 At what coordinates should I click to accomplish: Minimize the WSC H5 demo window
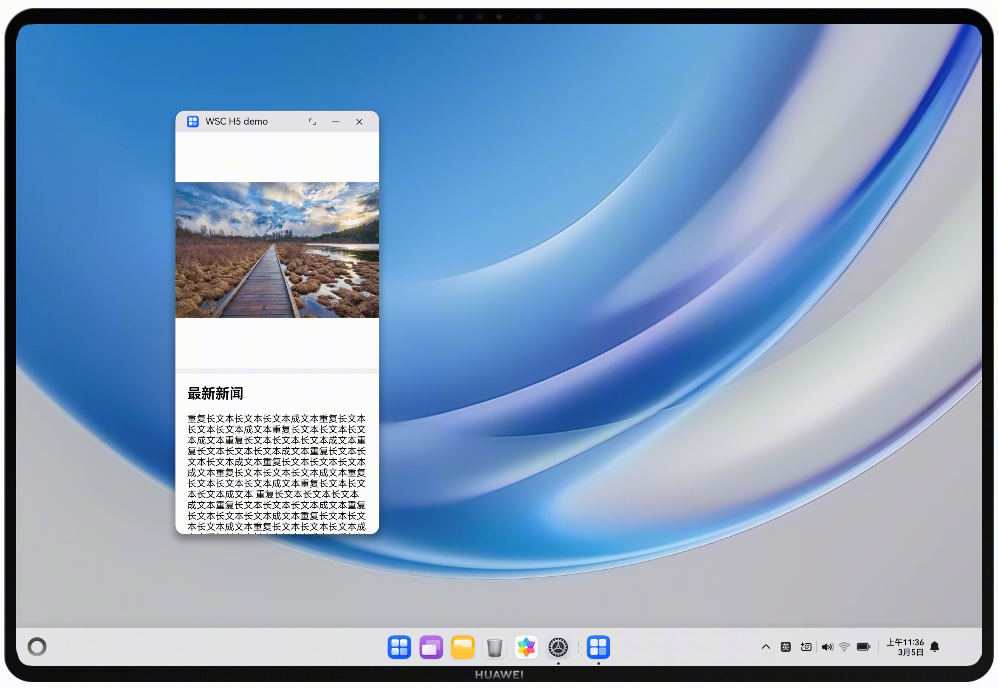pyautogui.click(x=336, y=122)
